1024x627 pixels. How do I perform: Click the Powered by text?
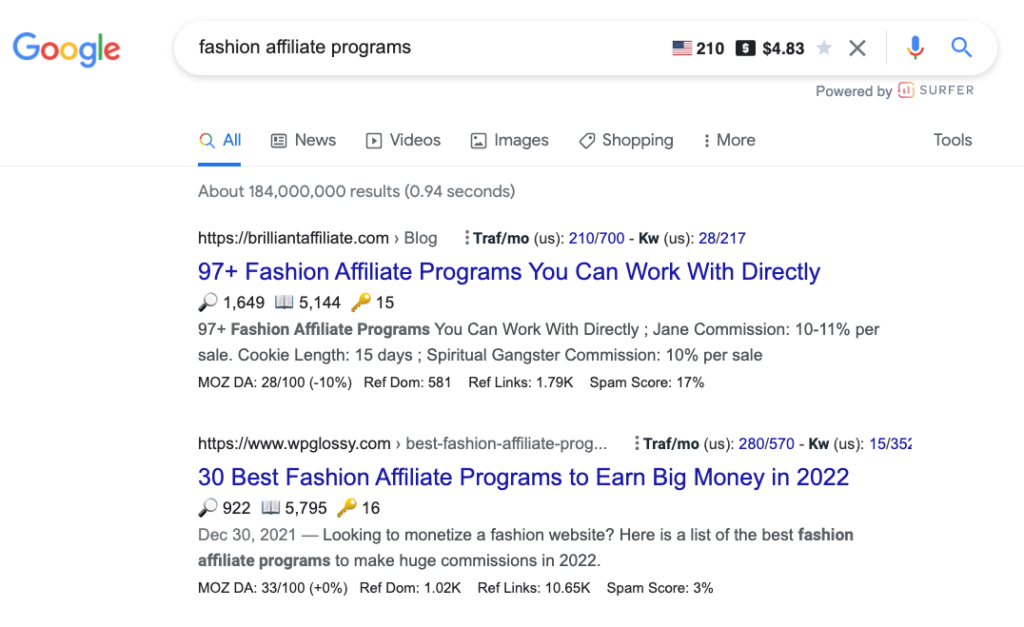click(x=854, y=91)
